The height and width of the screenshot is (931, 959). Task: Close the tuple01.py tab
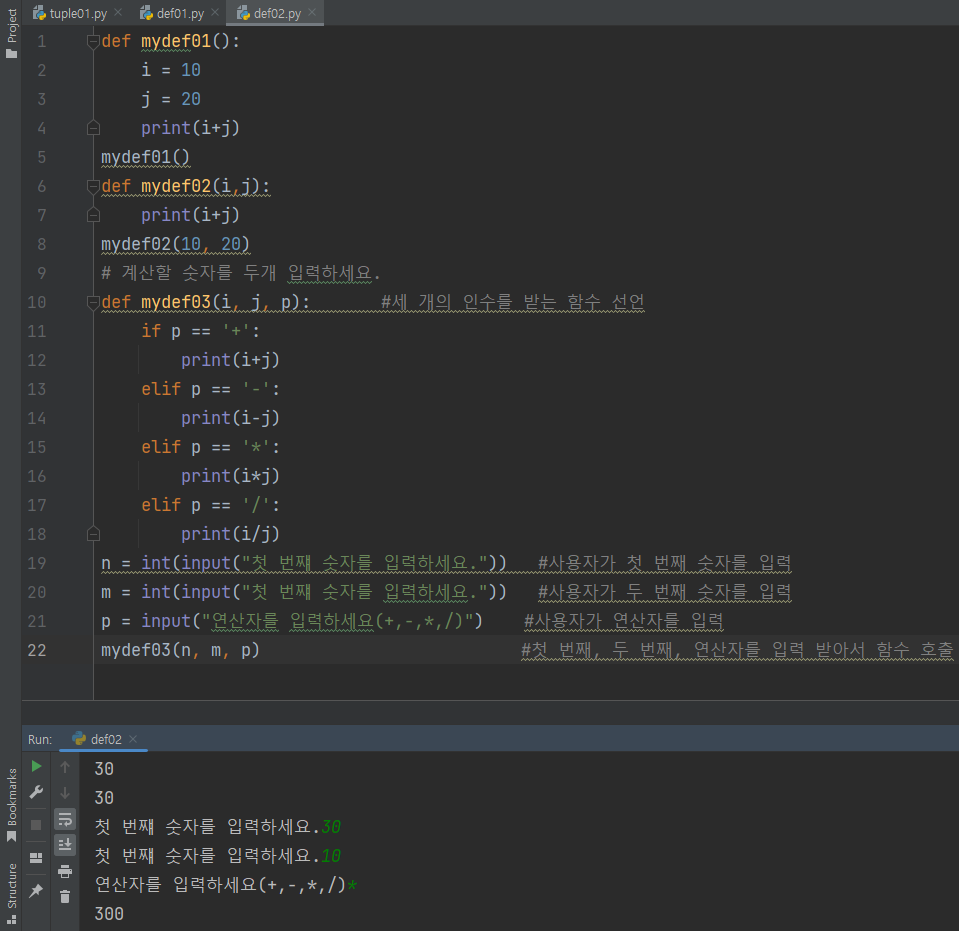[118, 12]
